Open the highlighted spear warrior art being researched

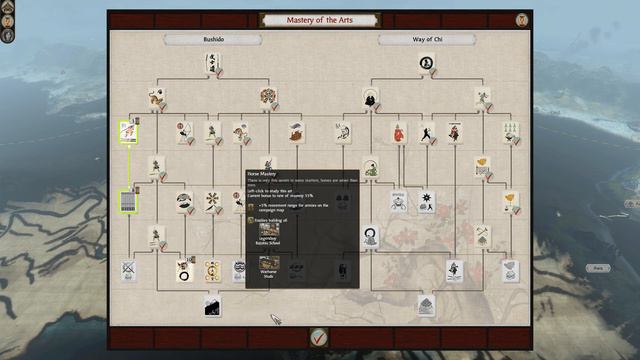pyautogui.click(x=129, y=132)
